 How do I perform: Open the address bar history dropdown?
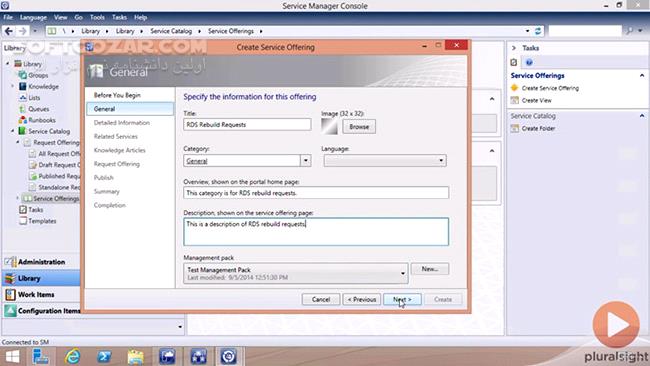527,31
